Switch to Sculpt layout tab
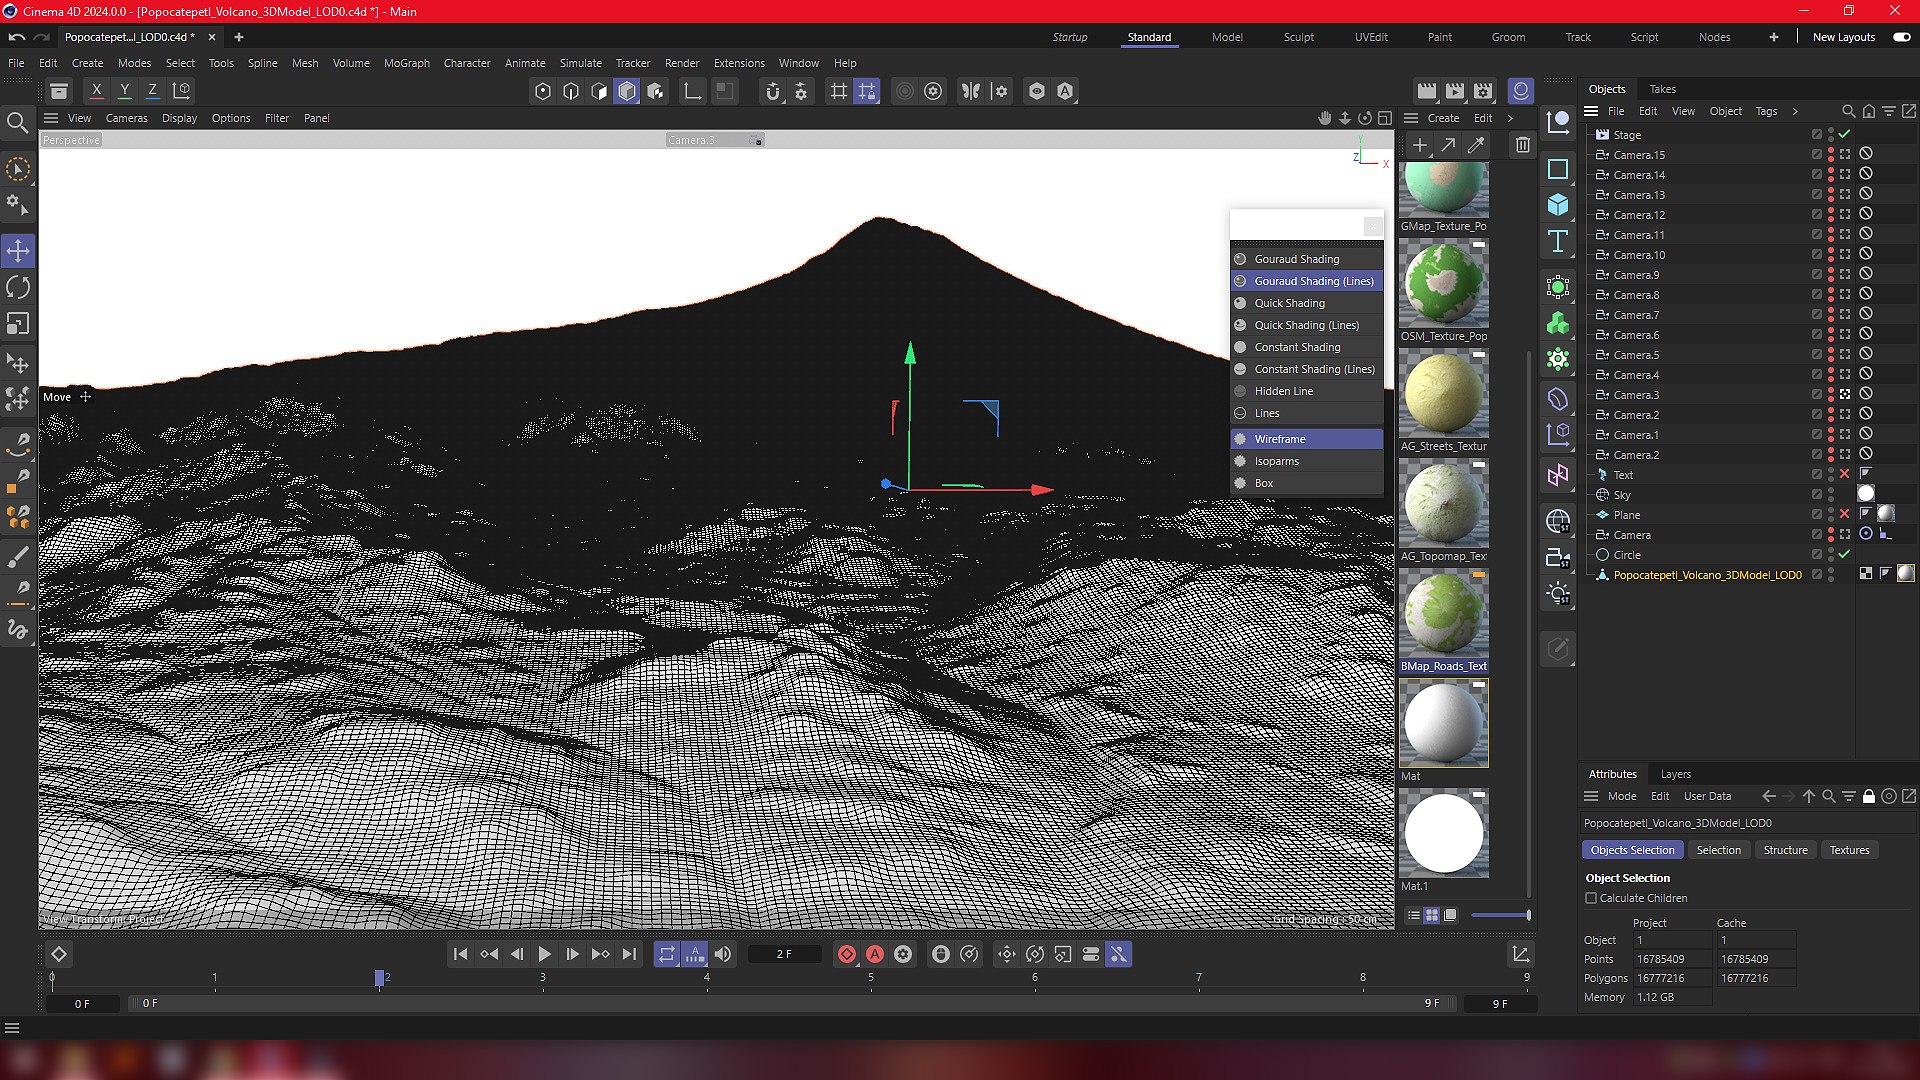 click(1299, 37)
